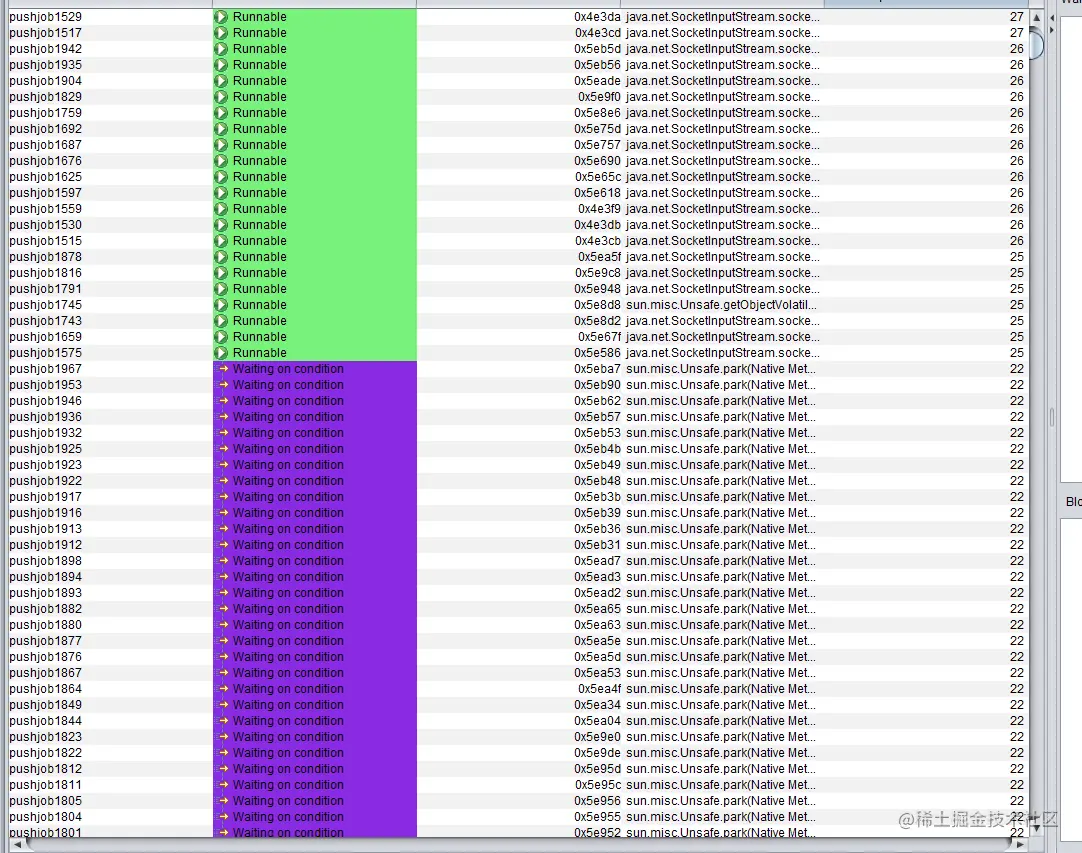Image resolution: width=1082 pixels, height=853 pixels.
Task: Click the waiting arrow icon for pushjob1876
Action: click(x=223, y=657)
